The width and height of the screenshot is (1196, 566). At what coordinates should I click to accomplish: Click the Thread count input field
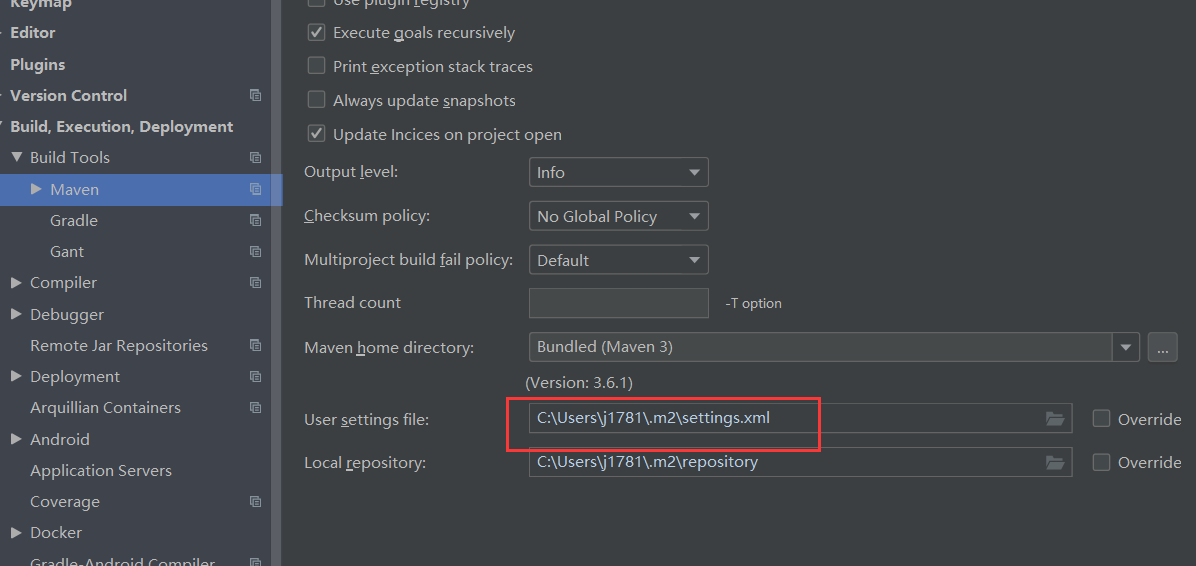click(x=619, y=303)
